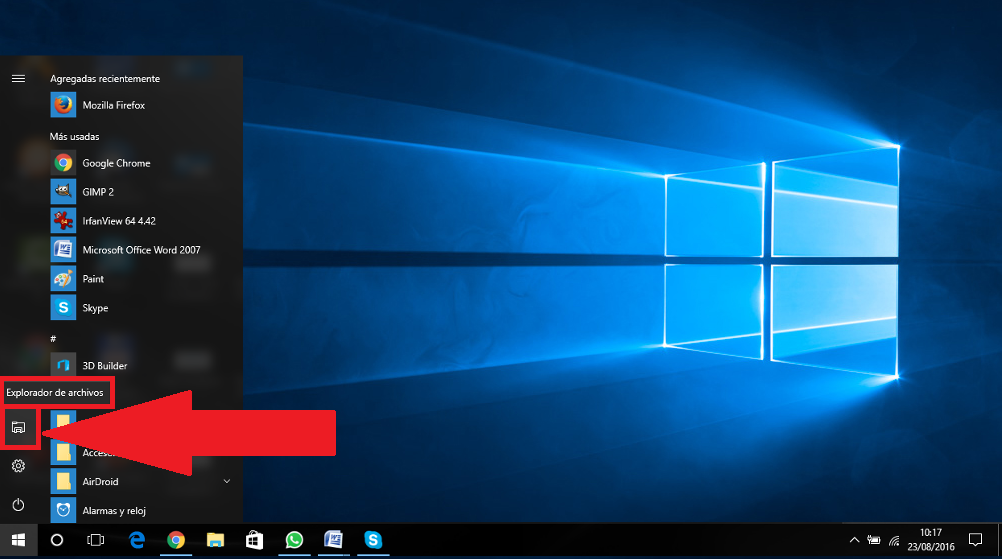Launch Microsoft Edge from taskbar

point(137,540)
